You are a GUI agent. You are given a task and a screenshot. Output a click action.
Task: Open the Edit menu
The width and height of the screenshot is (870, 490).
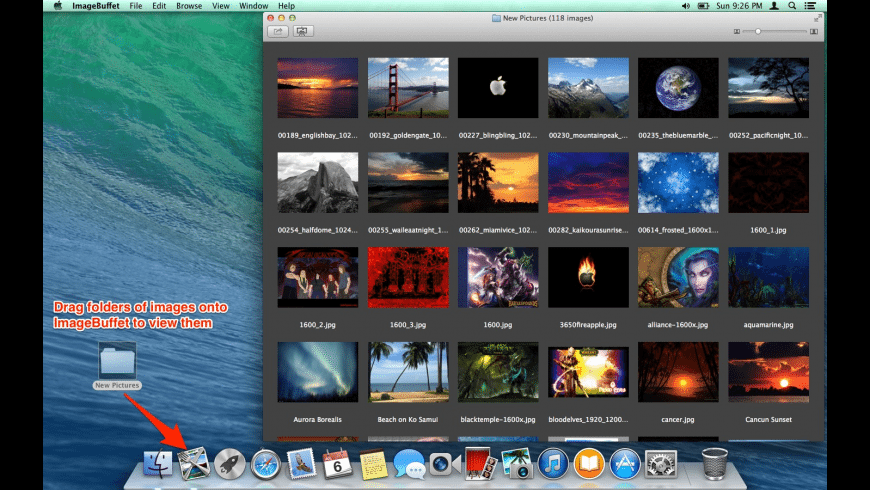coord(159,6)
